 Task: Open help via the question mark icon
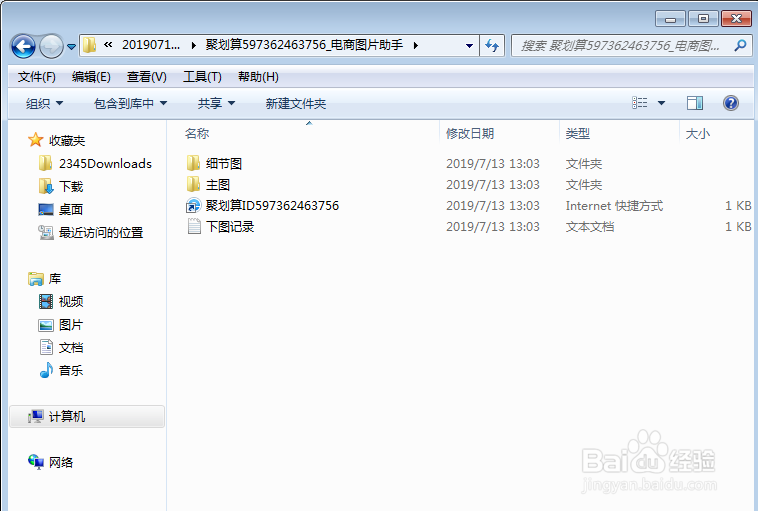coord(730,103)
